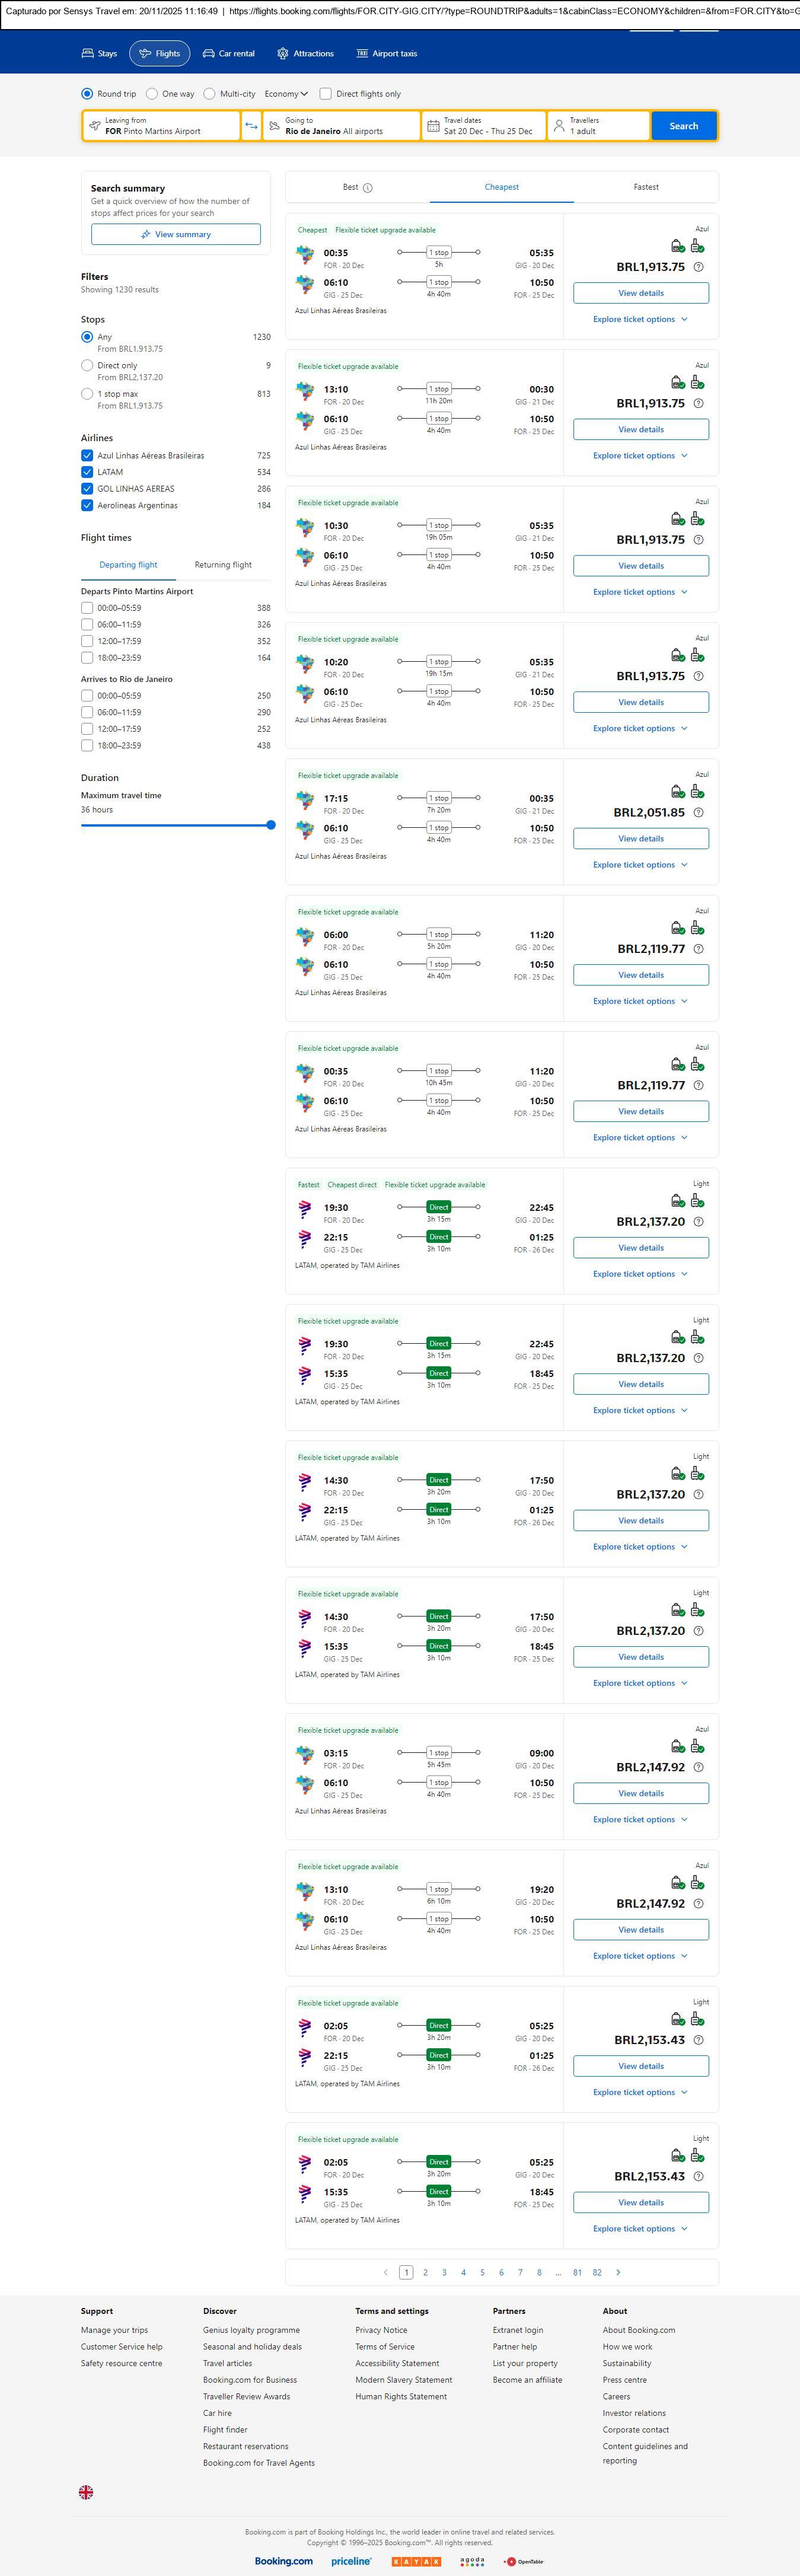This screenshot has width=800, height=2576.
Task: Click the UK flag language icon
Action: (x=86, y=2492)
